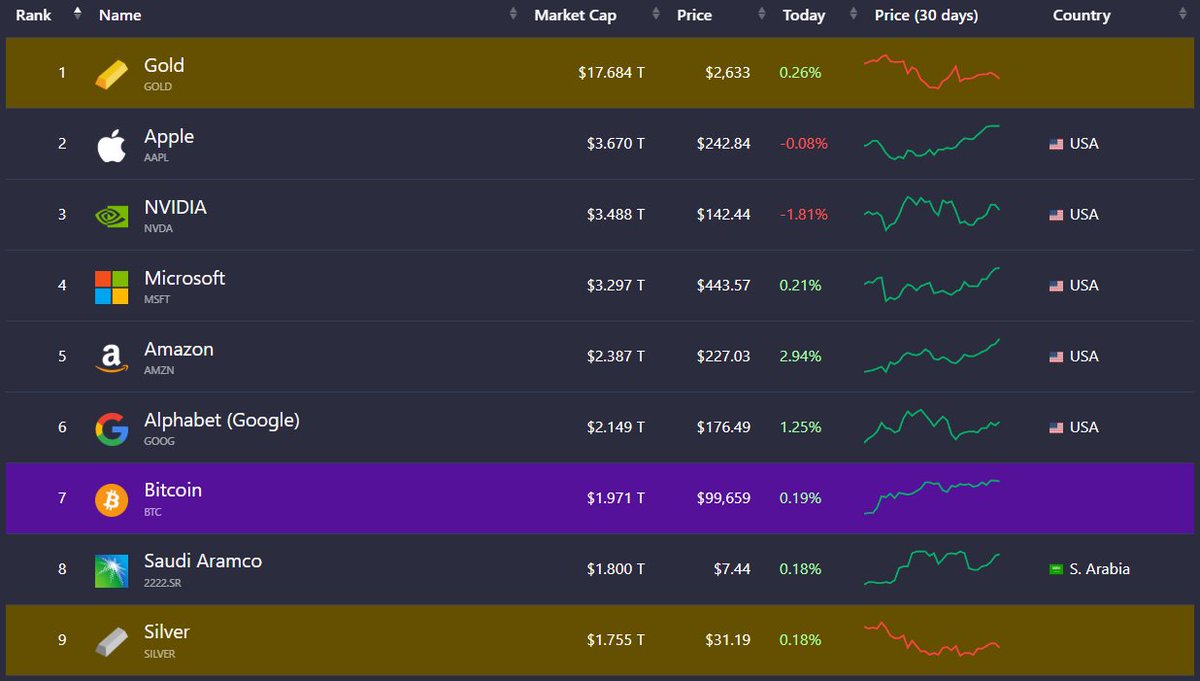Click USA flag in Apple row
This screenshot has height=681, width=1200.
pos(1056,144)
